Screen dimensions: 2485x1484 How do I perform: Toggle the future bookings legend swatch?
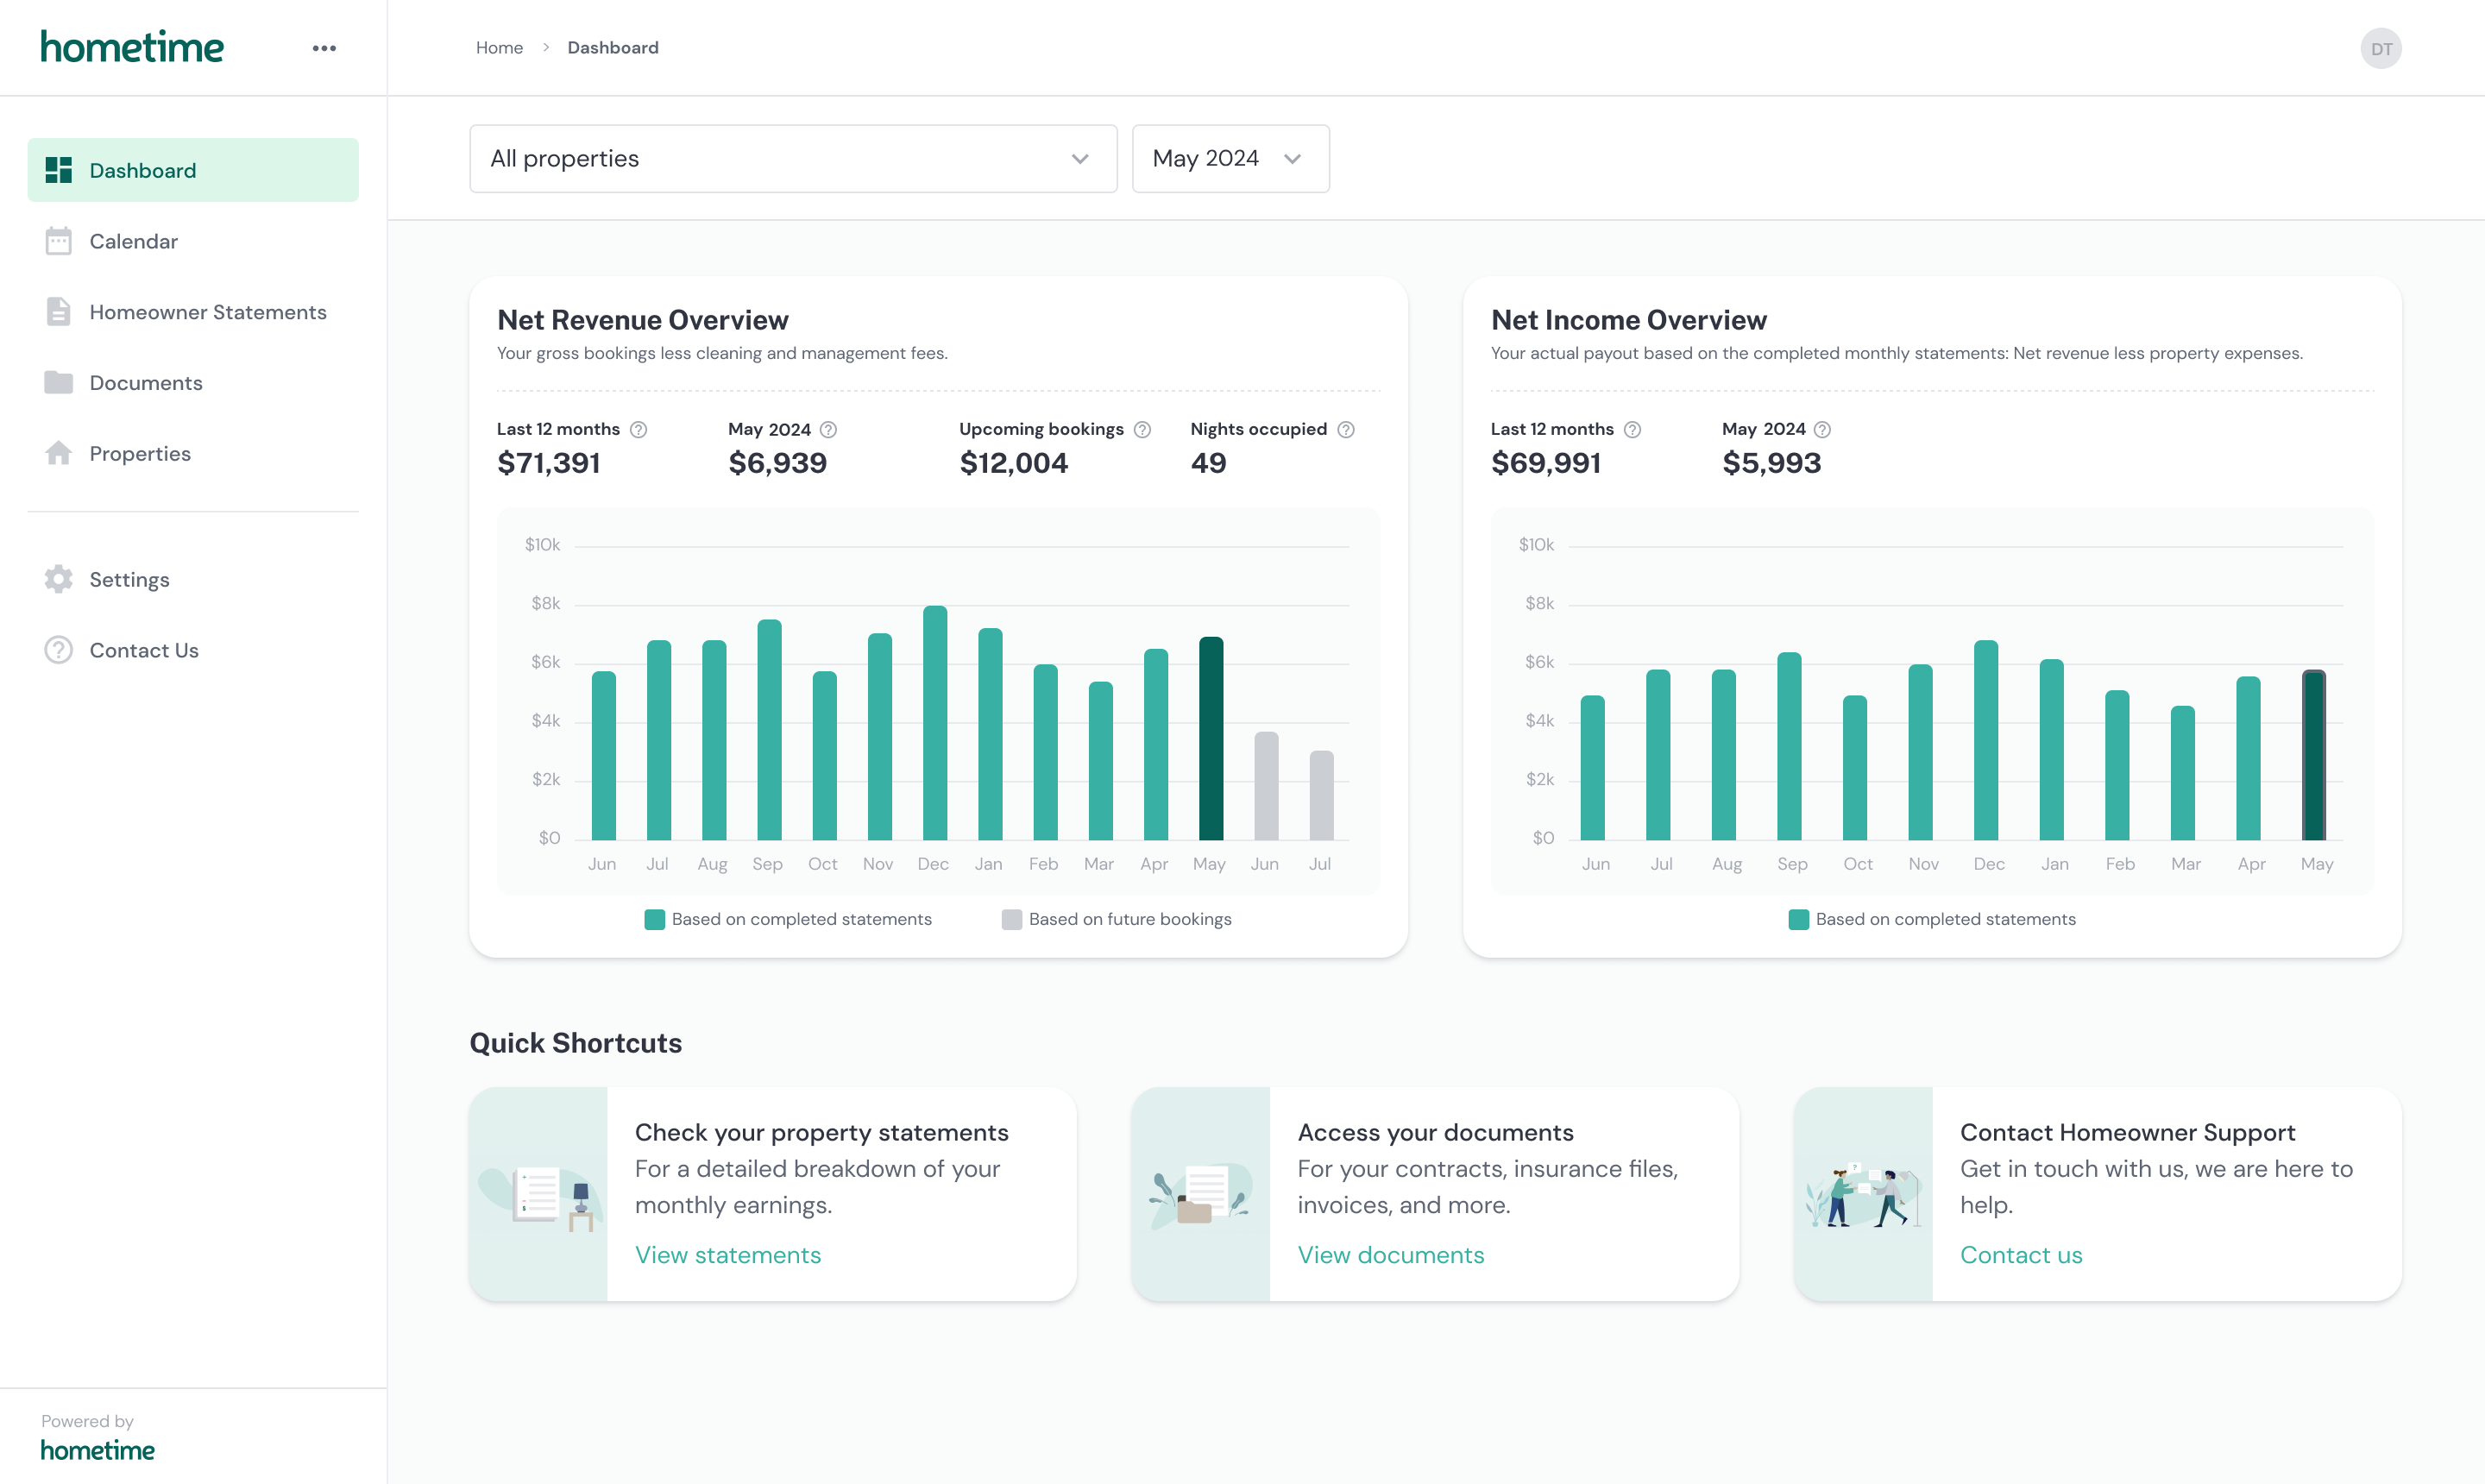(x=1012, y=920)
